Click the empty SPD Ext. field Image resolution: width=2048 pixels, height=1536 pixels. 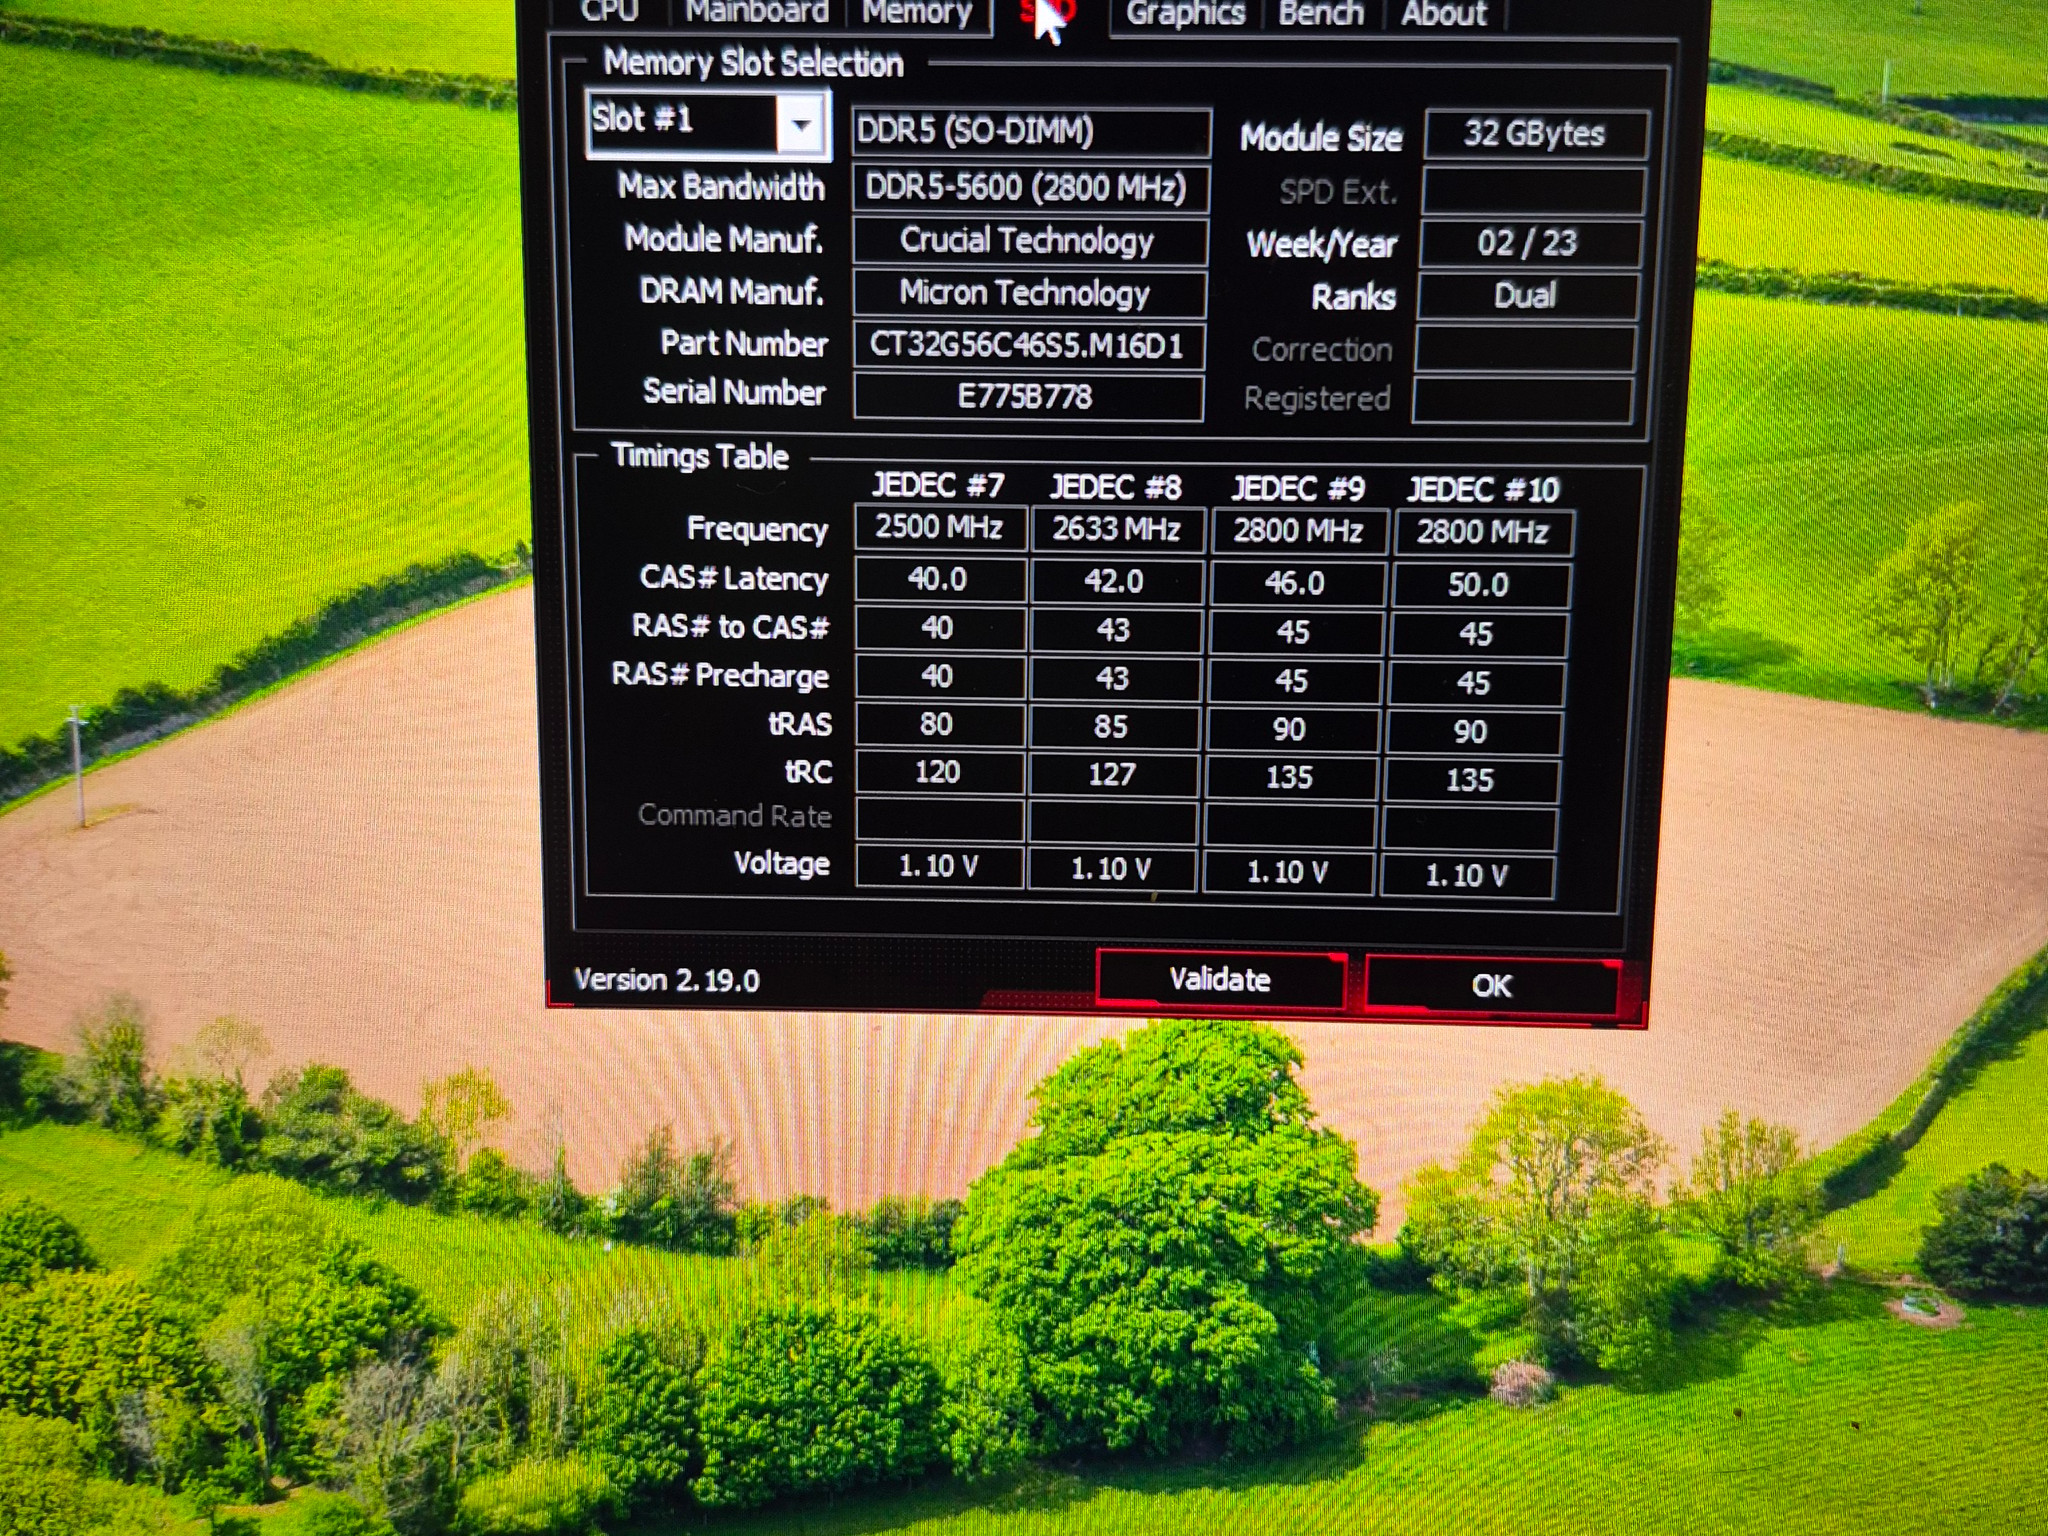pyautogui.click(x=1533, y=191)
